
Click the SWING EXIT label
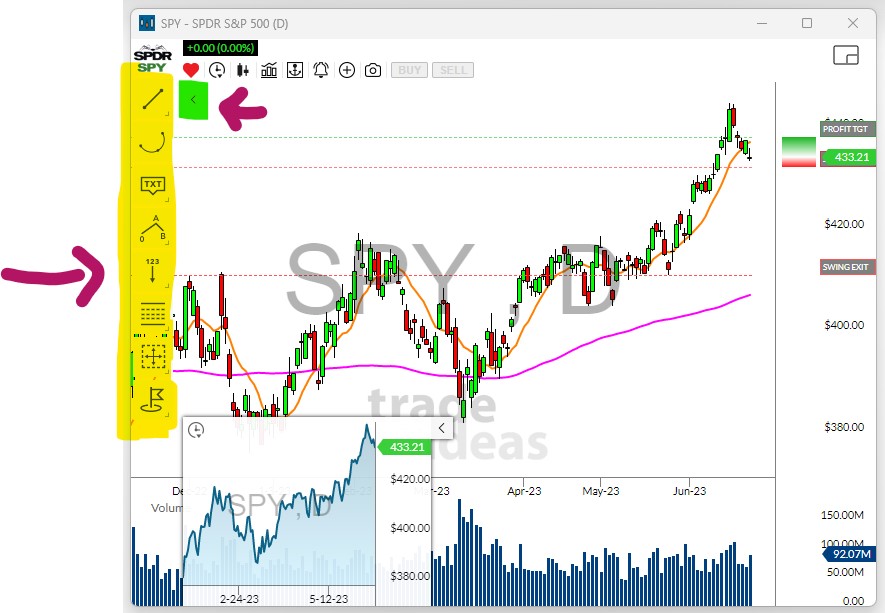point(847,267)
